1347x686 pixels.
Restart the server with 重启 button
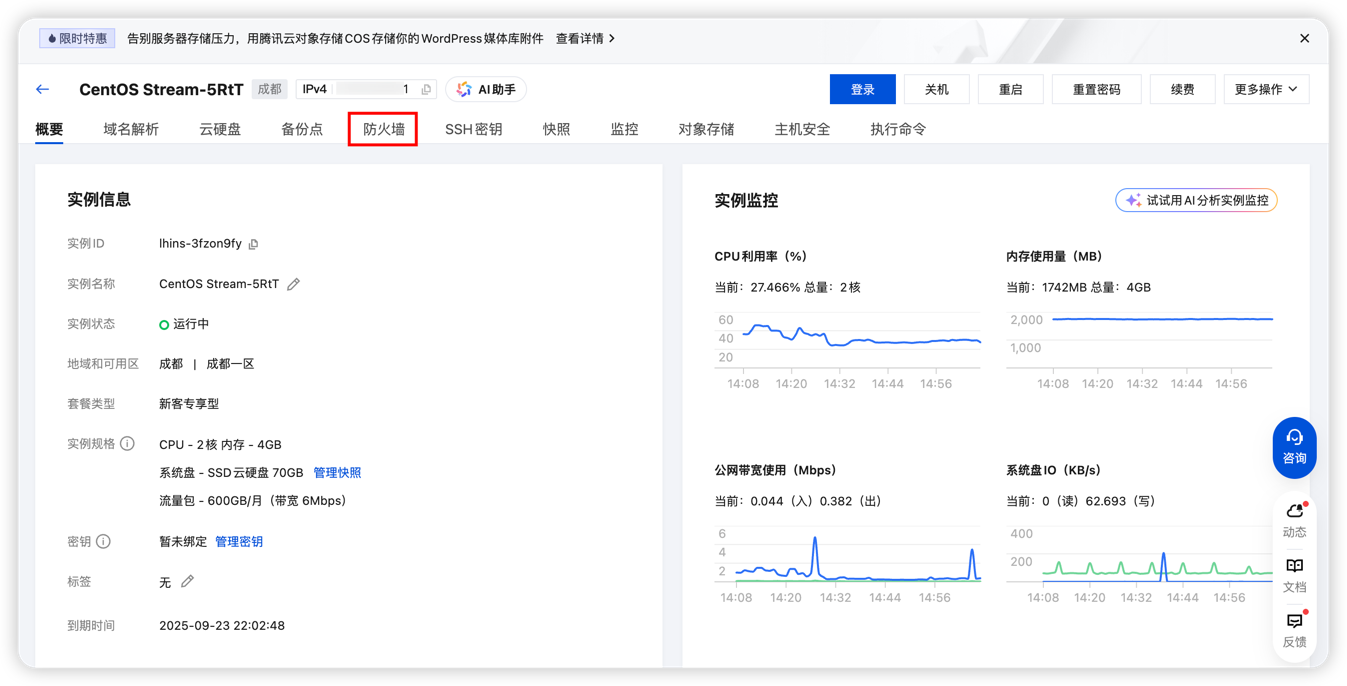(x=1010, y=89)
